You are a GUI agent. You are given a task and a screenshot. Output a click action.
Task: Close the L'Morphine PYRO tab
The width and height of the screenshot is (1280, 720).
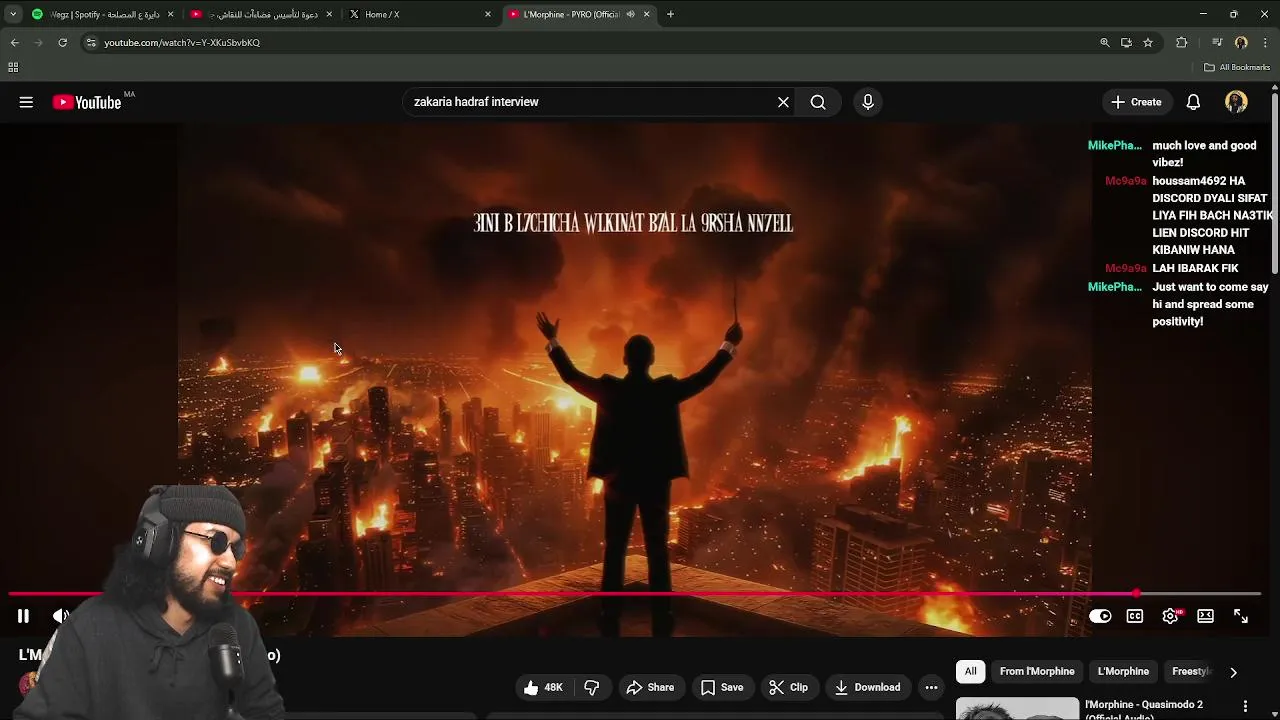coord(646,14)
